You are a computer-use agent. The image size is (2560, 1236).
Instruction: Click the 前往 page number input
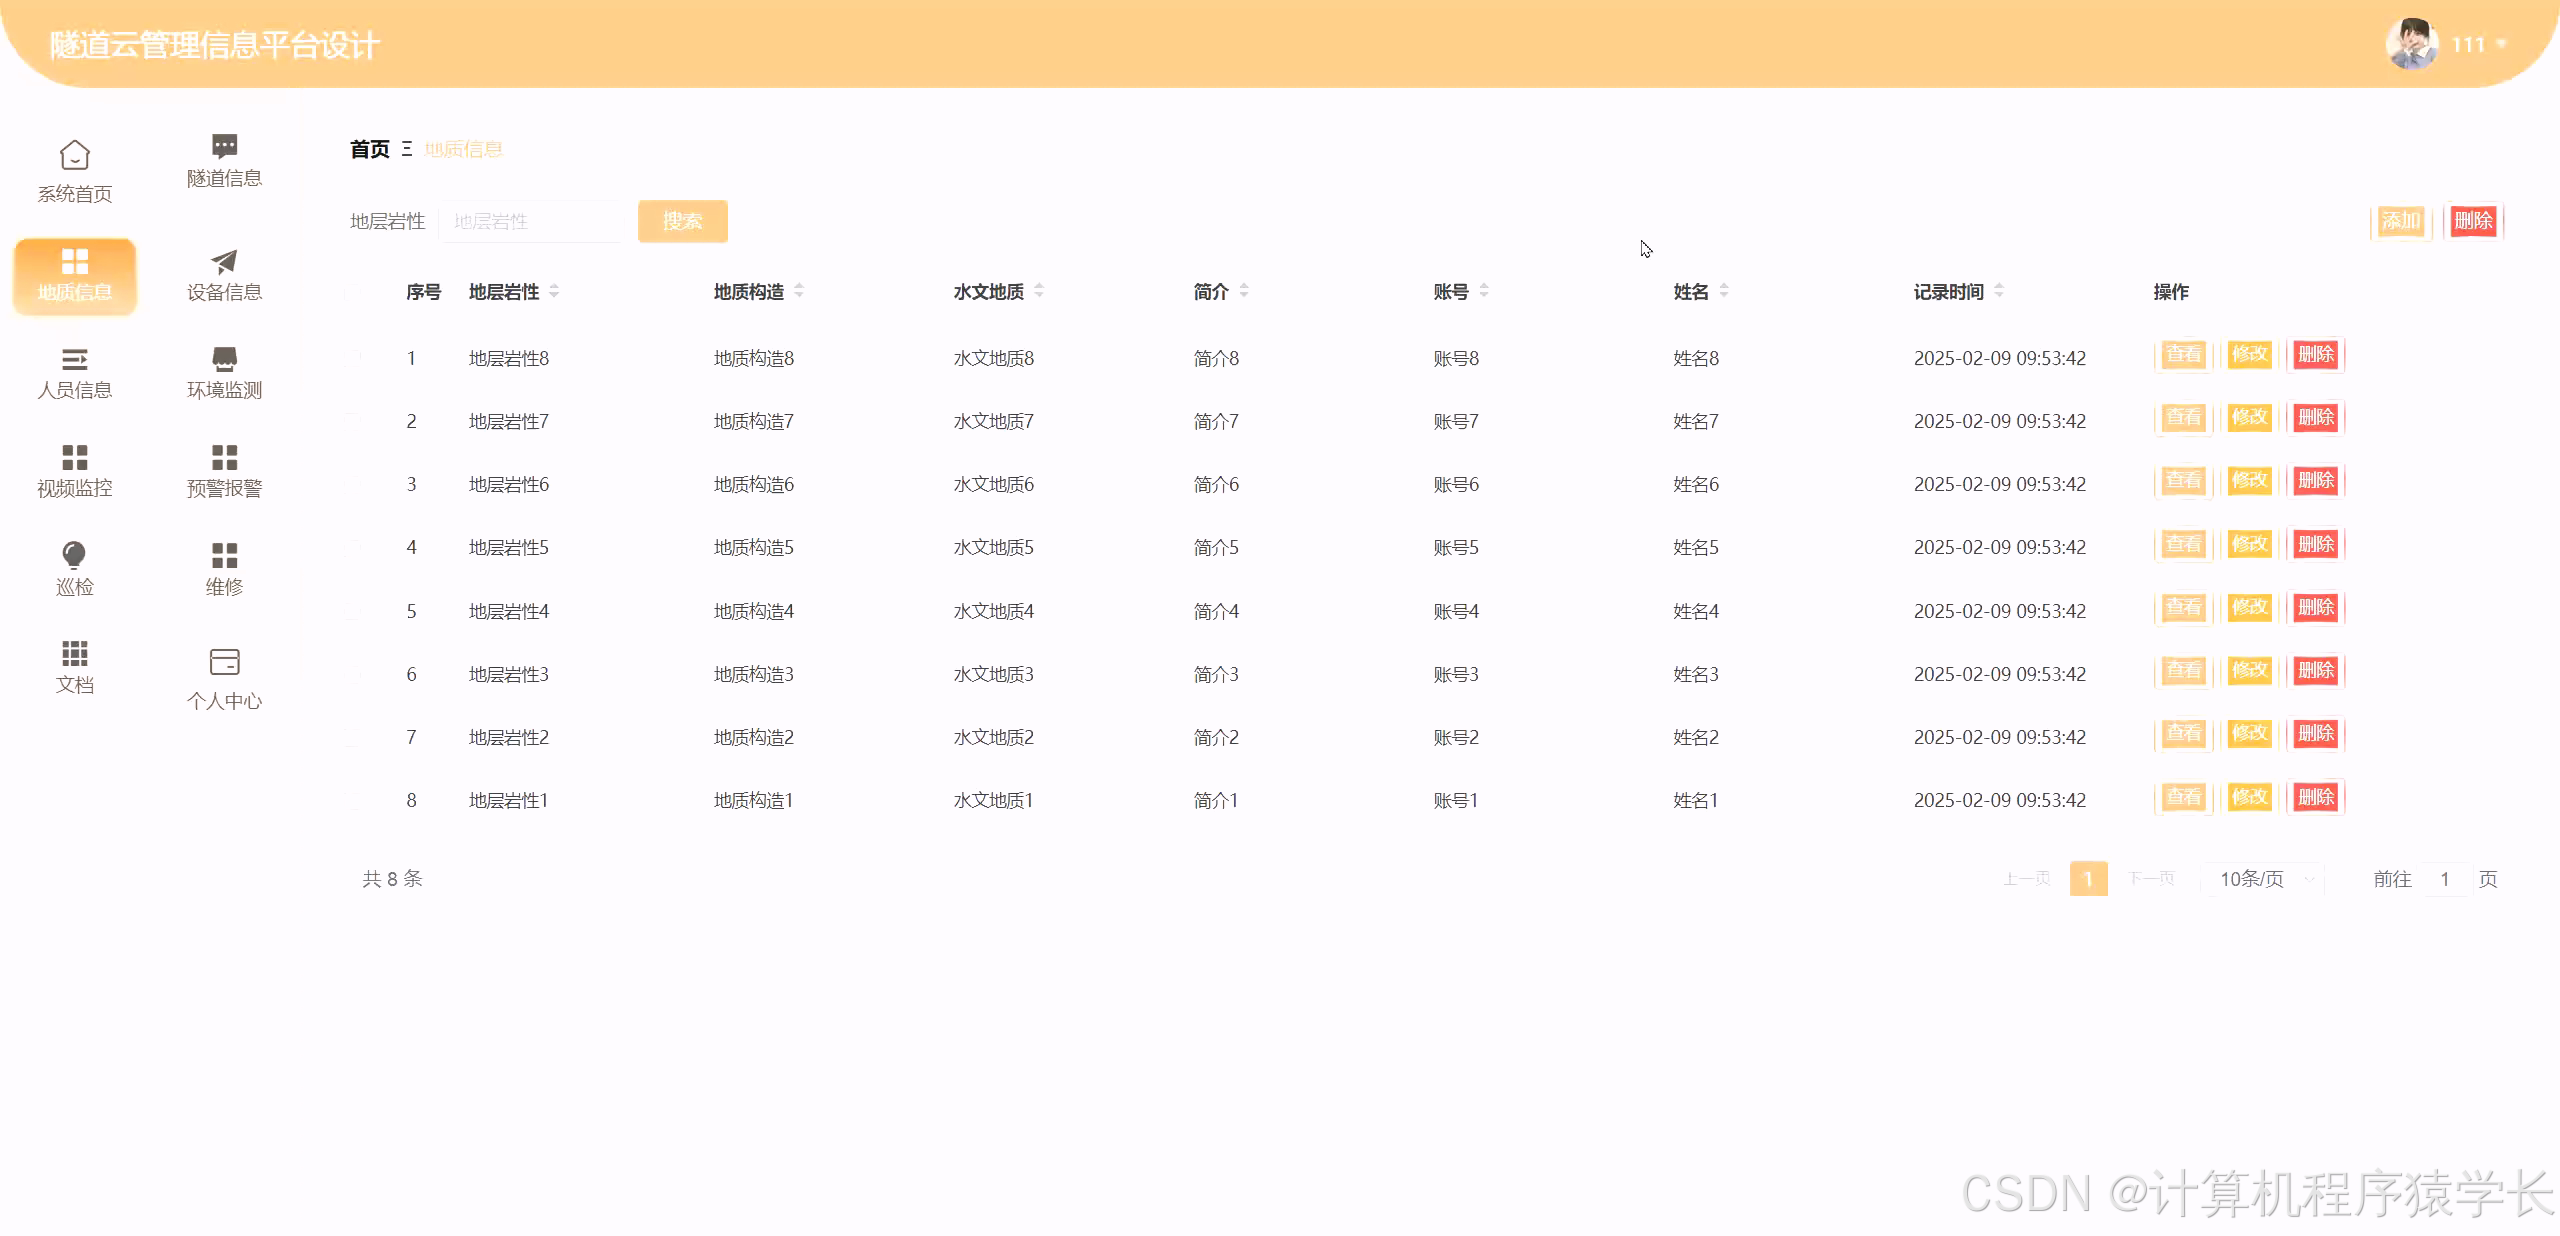click(x=2446, y=879)
